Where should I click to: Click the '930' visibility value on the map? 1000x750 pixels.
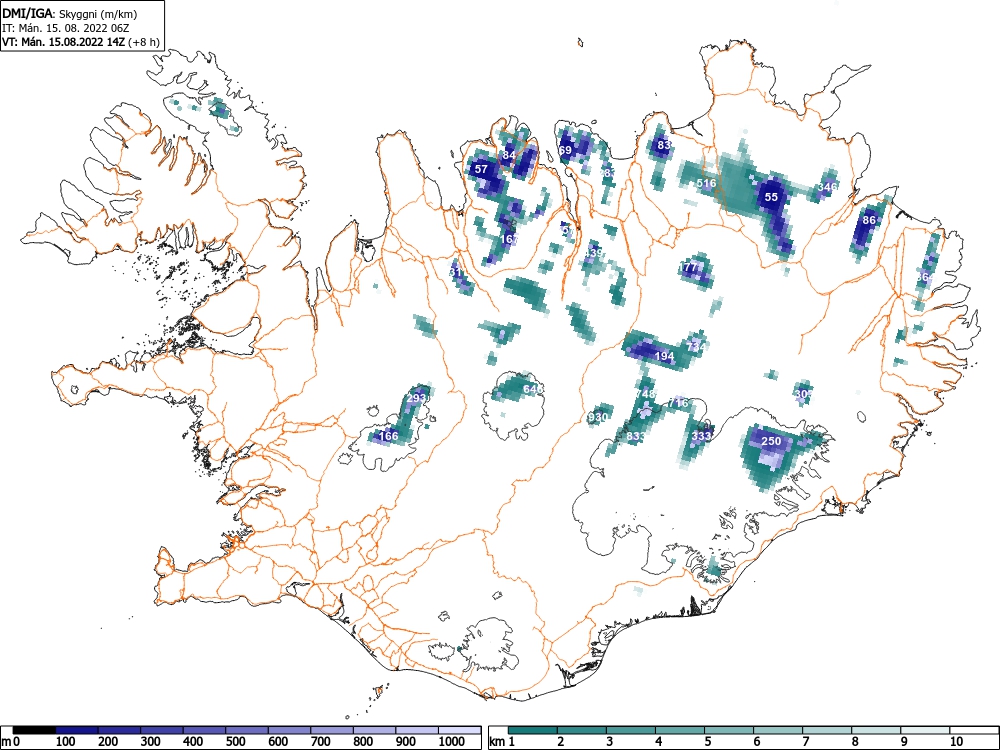[598, 417]
